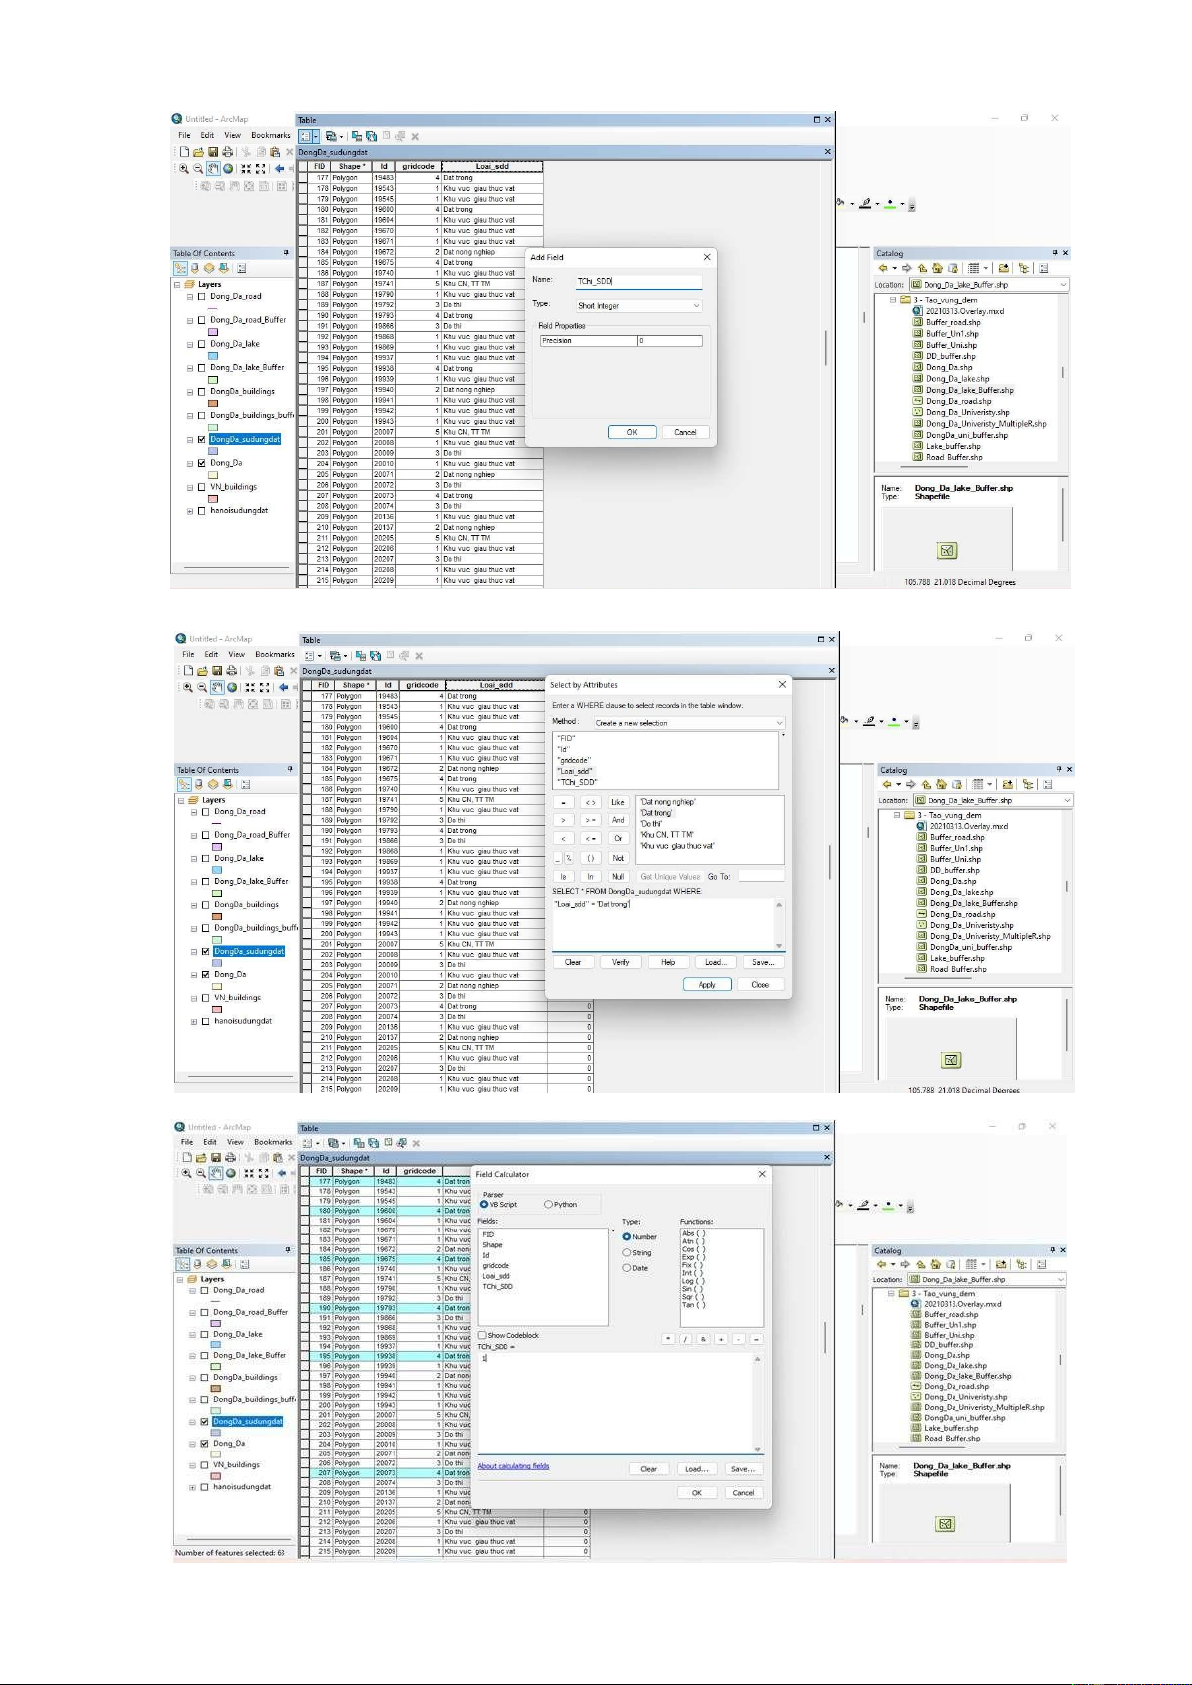Choose the String type radio button
Image resolution: width=1192 pixels, height=1685 pixels.
click(x=627, y=1252)
